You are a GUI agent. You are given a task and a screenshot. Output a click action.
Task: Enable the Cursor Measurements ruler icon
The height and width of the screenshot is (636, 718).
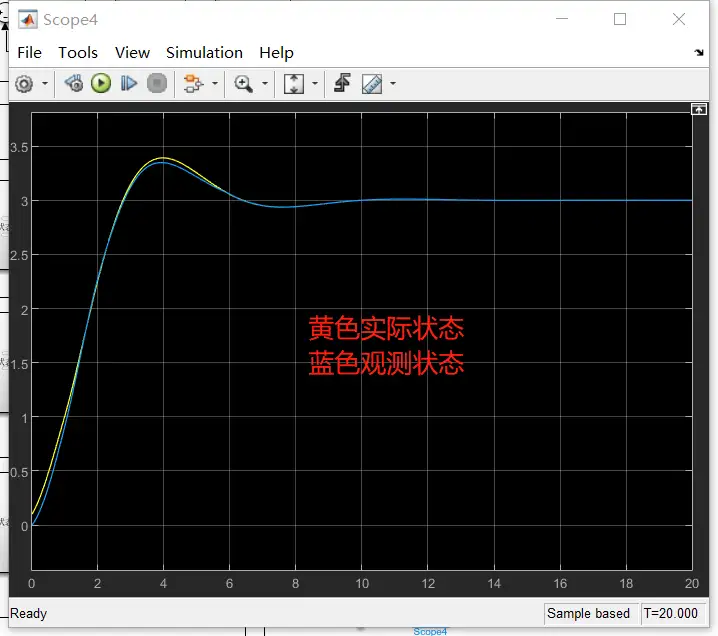[372, 84]
